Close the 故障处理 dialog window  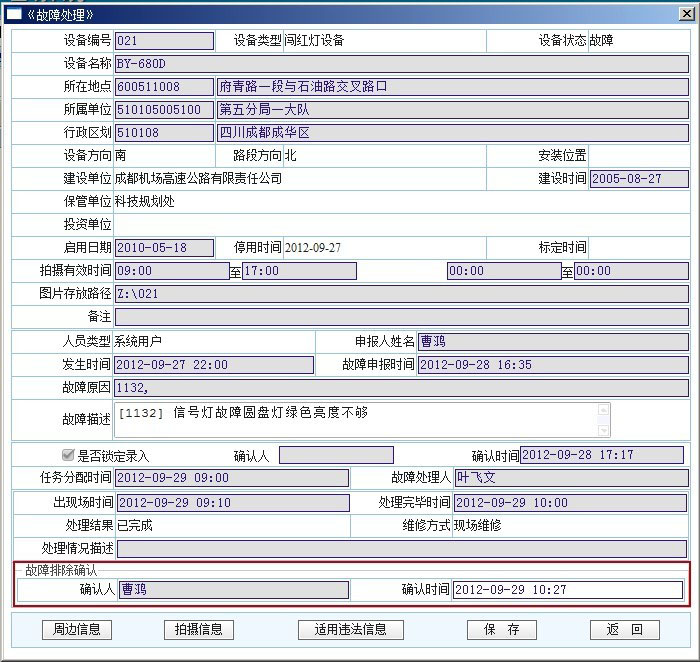click(687, 14)
